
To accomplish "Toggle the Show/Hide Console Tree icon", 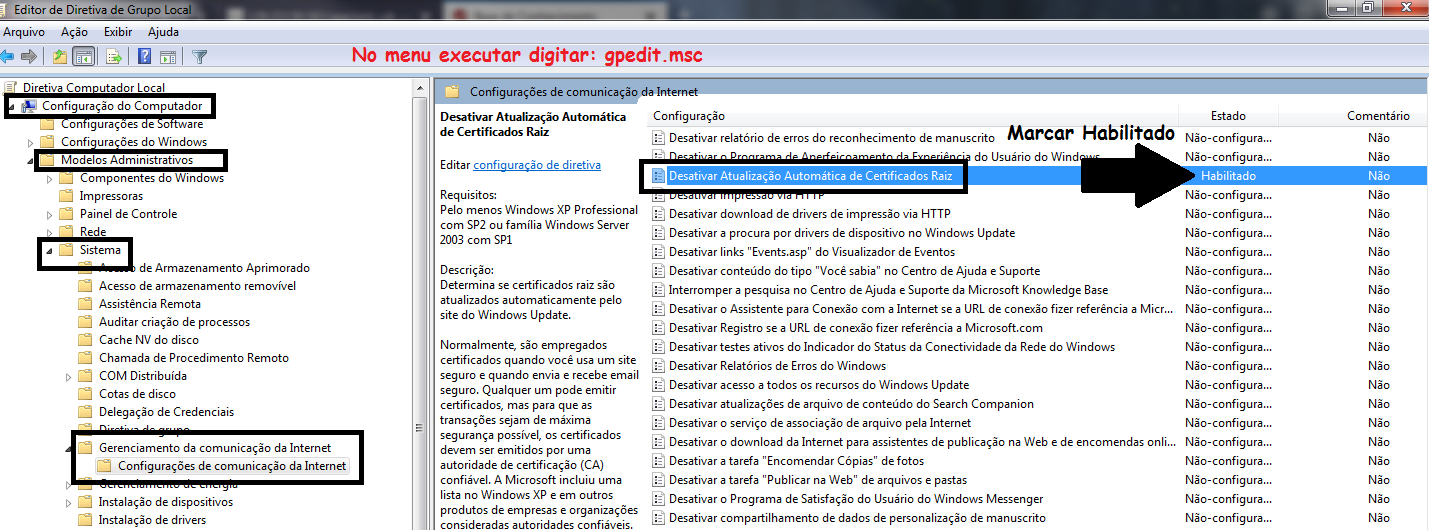I will [x=84, y=56].
